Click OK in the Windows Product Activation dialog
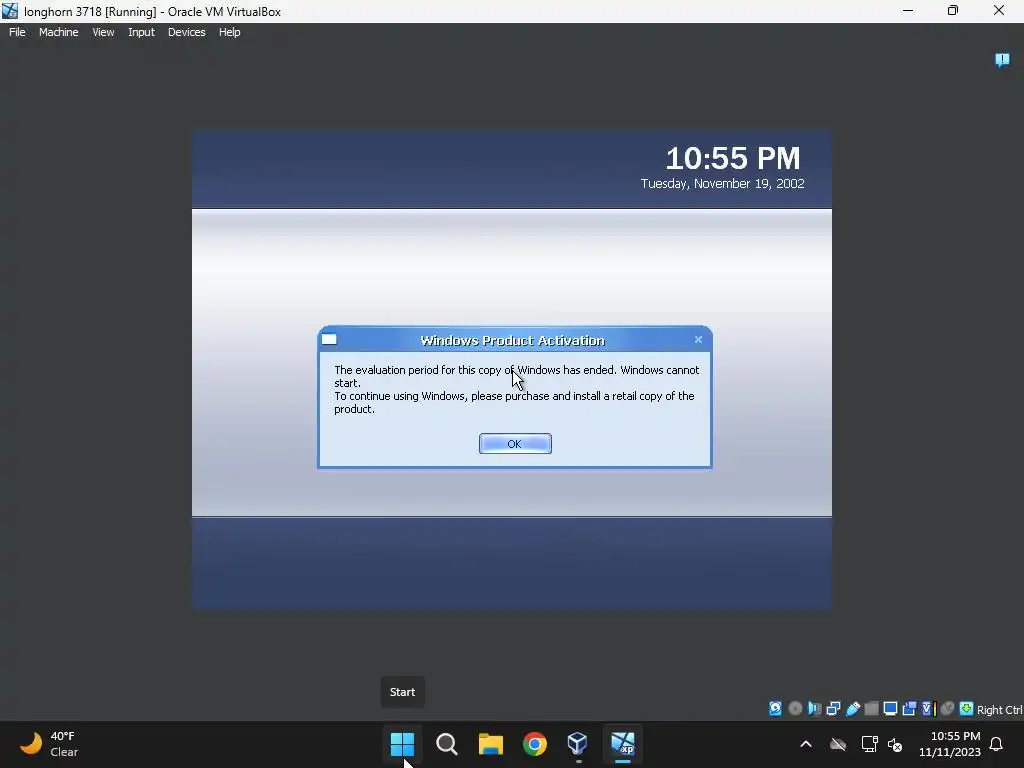 [515, 444]
